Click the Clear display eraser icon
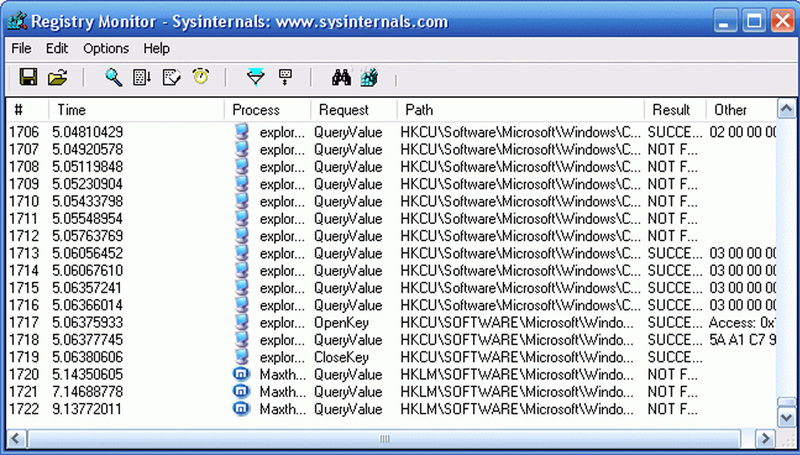Image resolution: width=800 pixels, height=455 pixels. [x=171, y=78]
